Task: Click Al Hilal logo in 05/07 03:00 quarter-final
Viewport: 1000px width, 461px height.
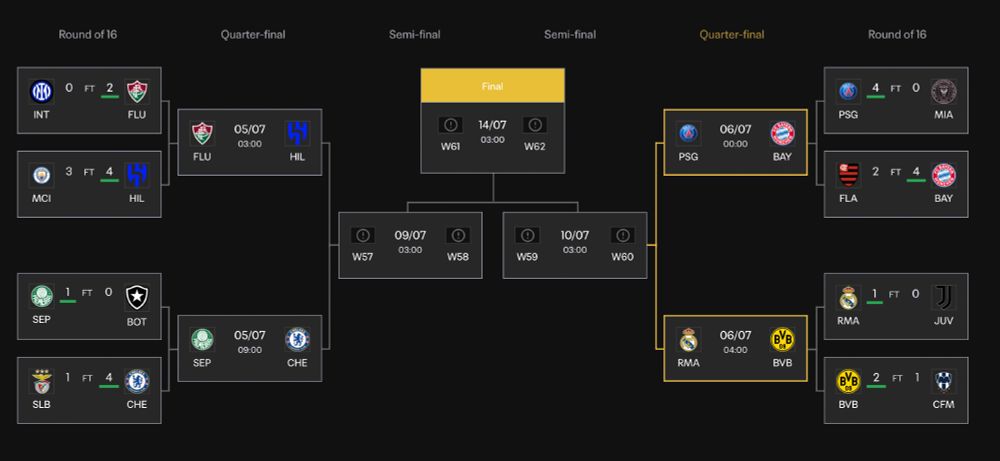Action: click(x=297, y=133)
